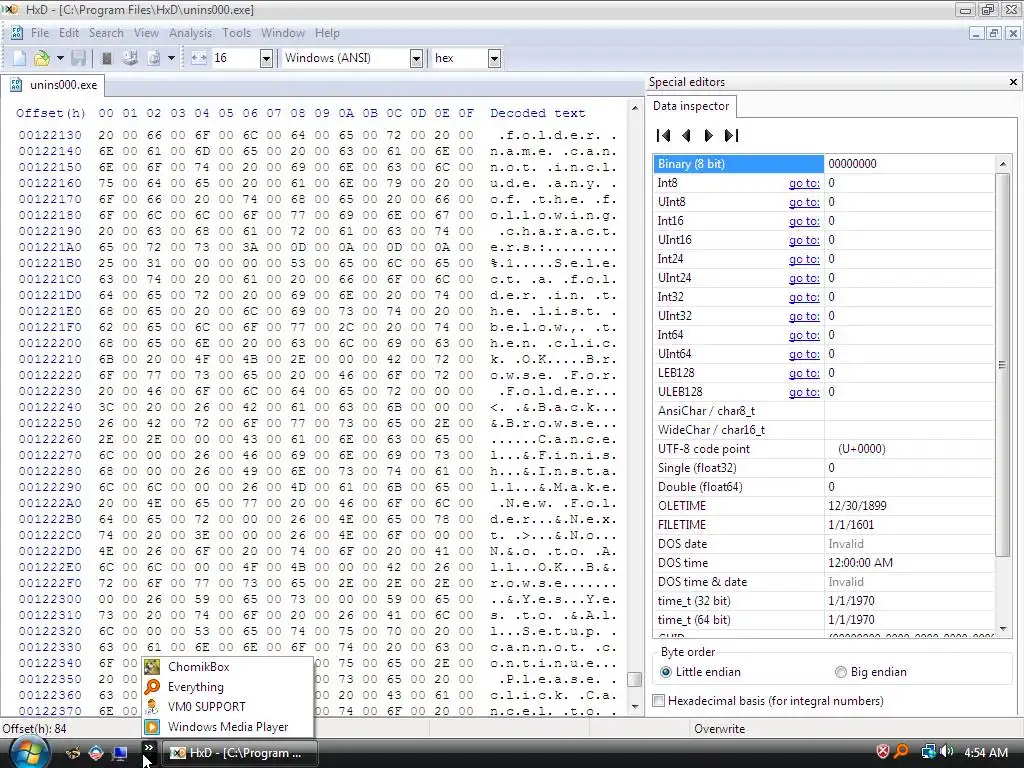Click the volume speaker tray icon
Viewport: 1024px width, 768px height.
(946, 752)
